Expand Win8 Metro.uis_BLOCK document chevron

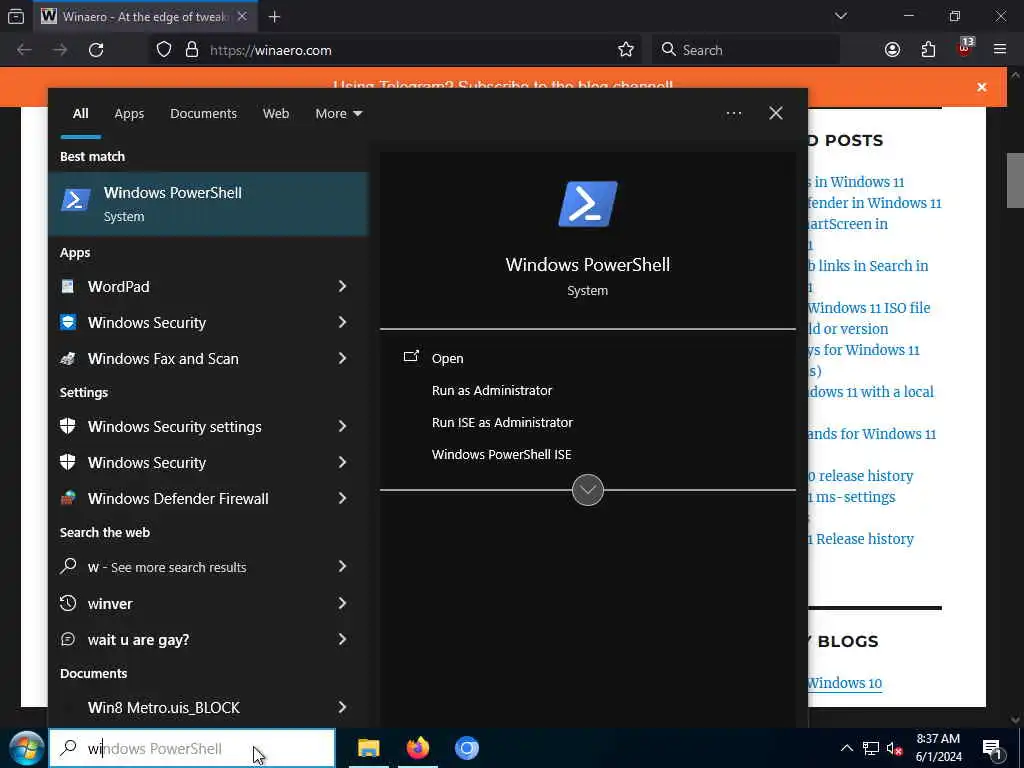342,707
